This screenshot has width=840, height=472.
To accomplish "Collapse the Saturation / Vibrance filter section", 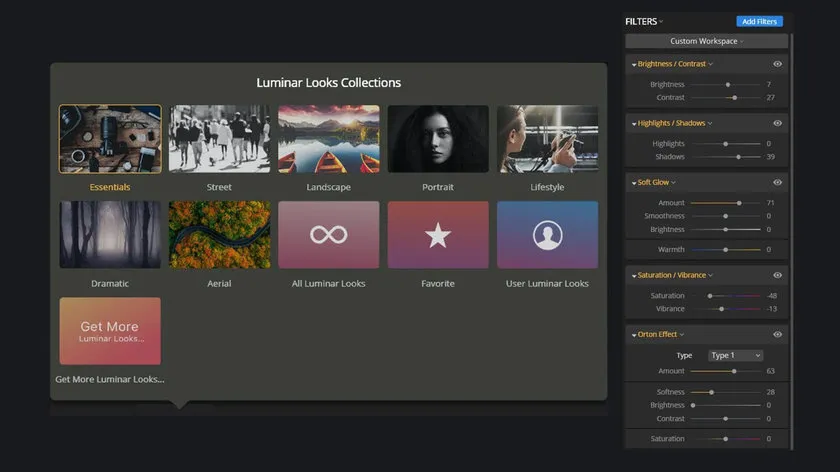I will (x=633, y=275).
